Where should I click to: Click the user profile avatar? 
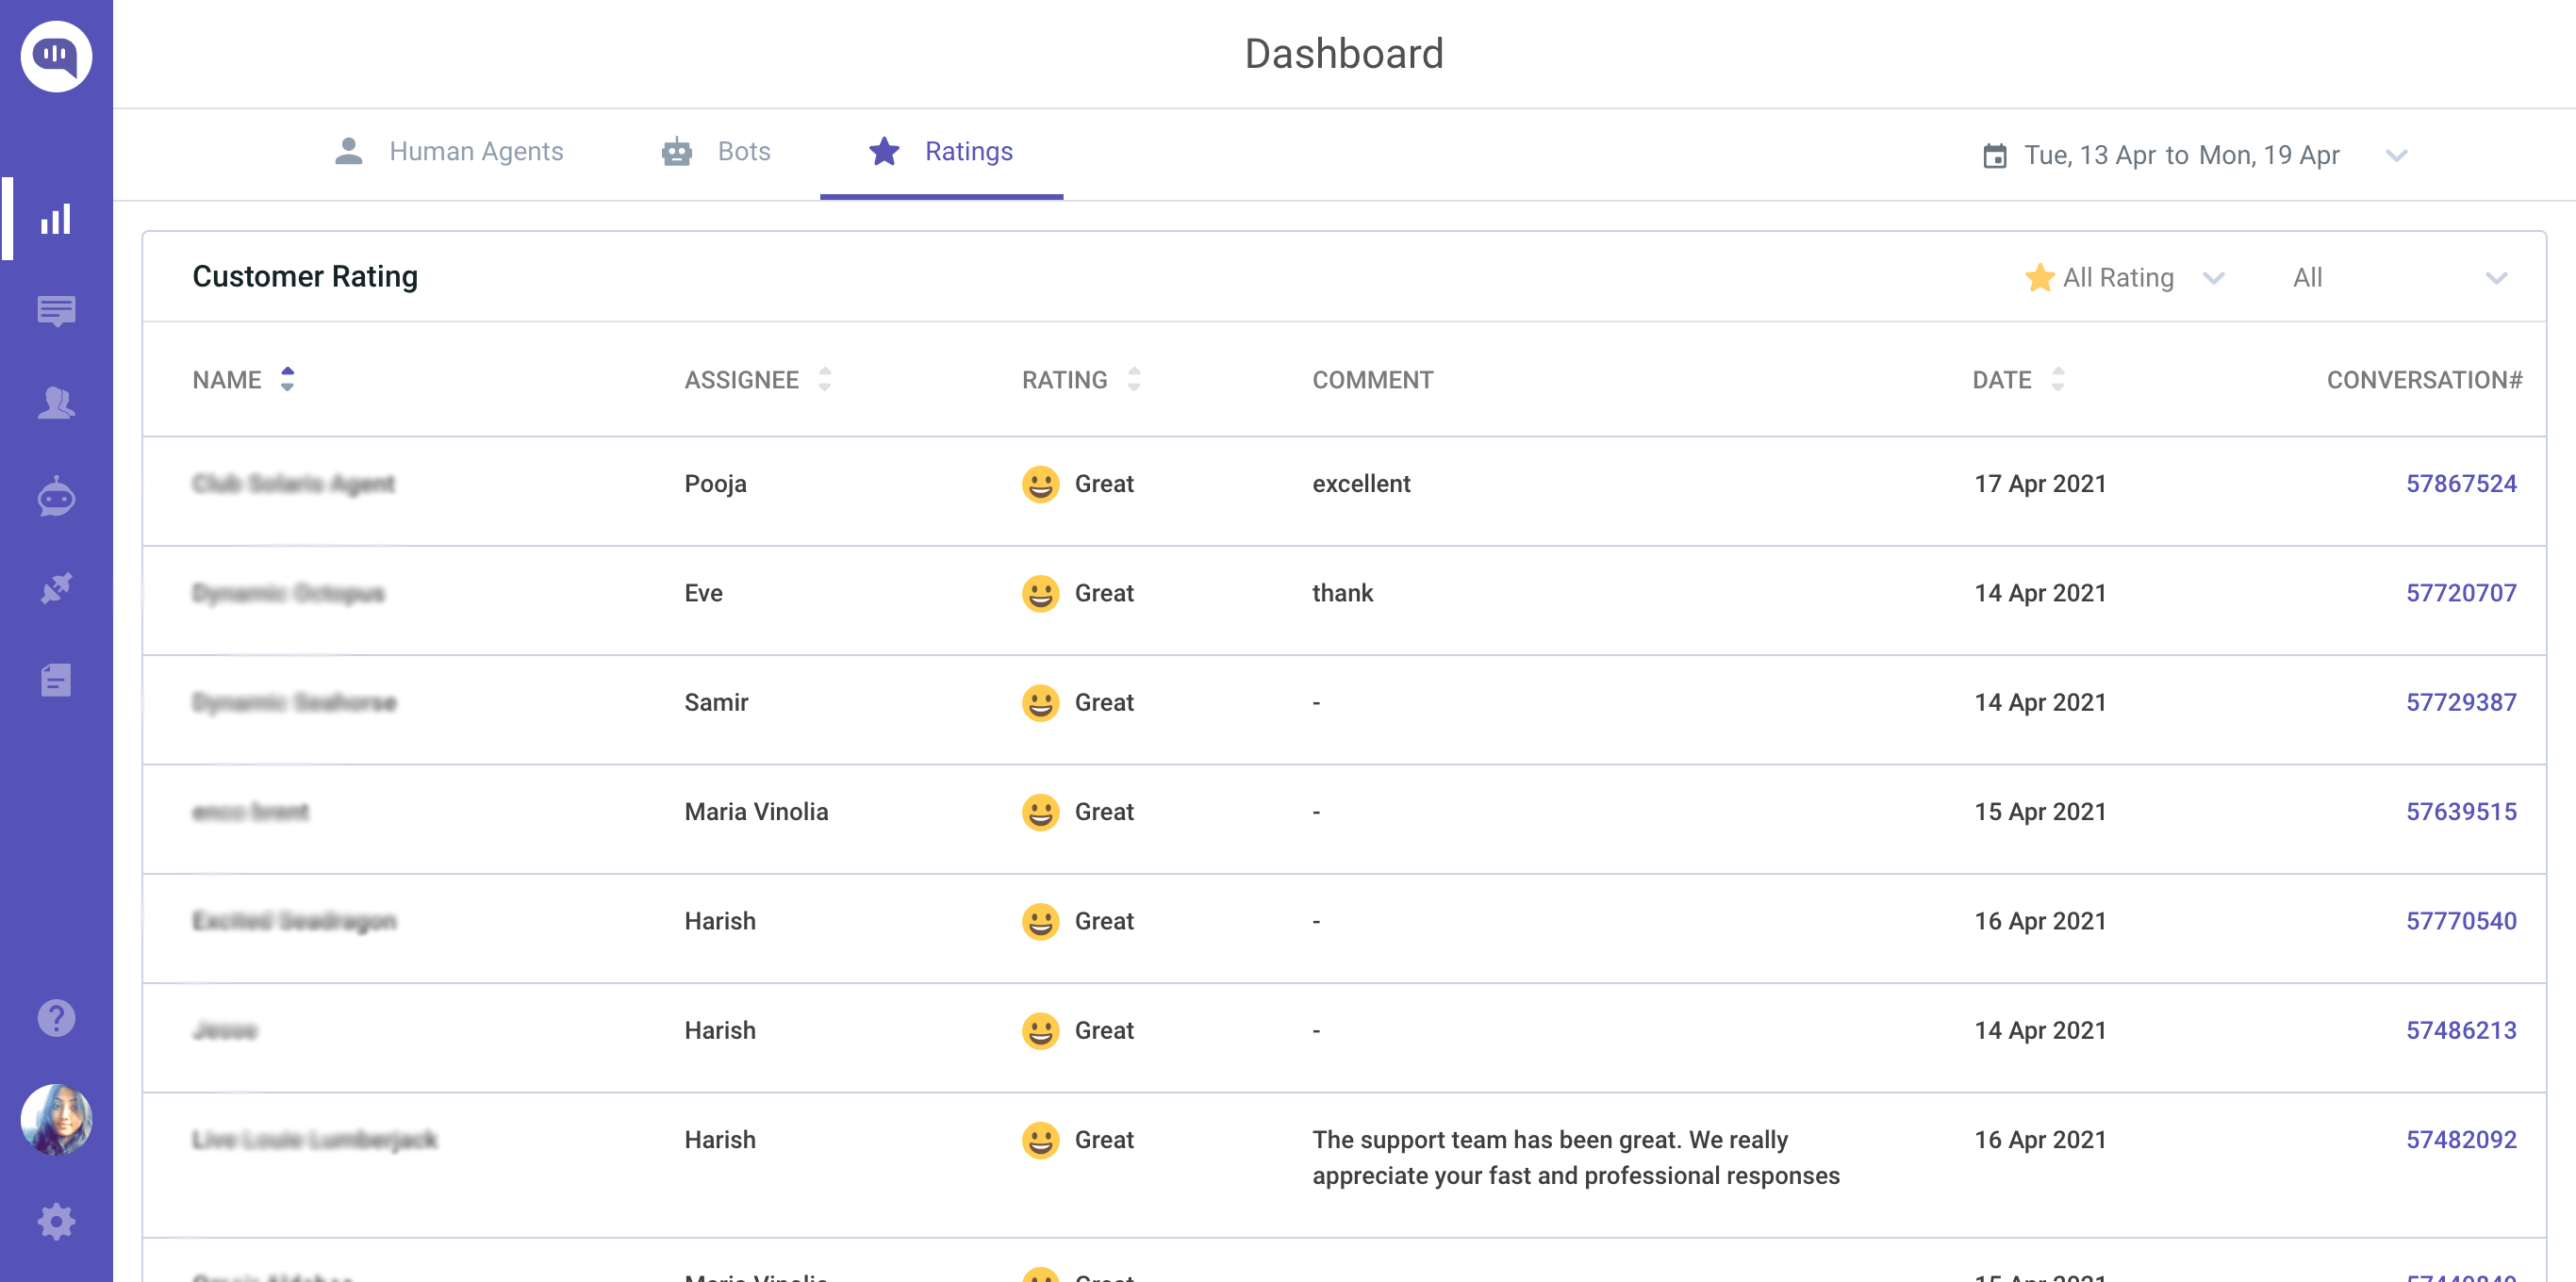click(x=56, y=1119)
